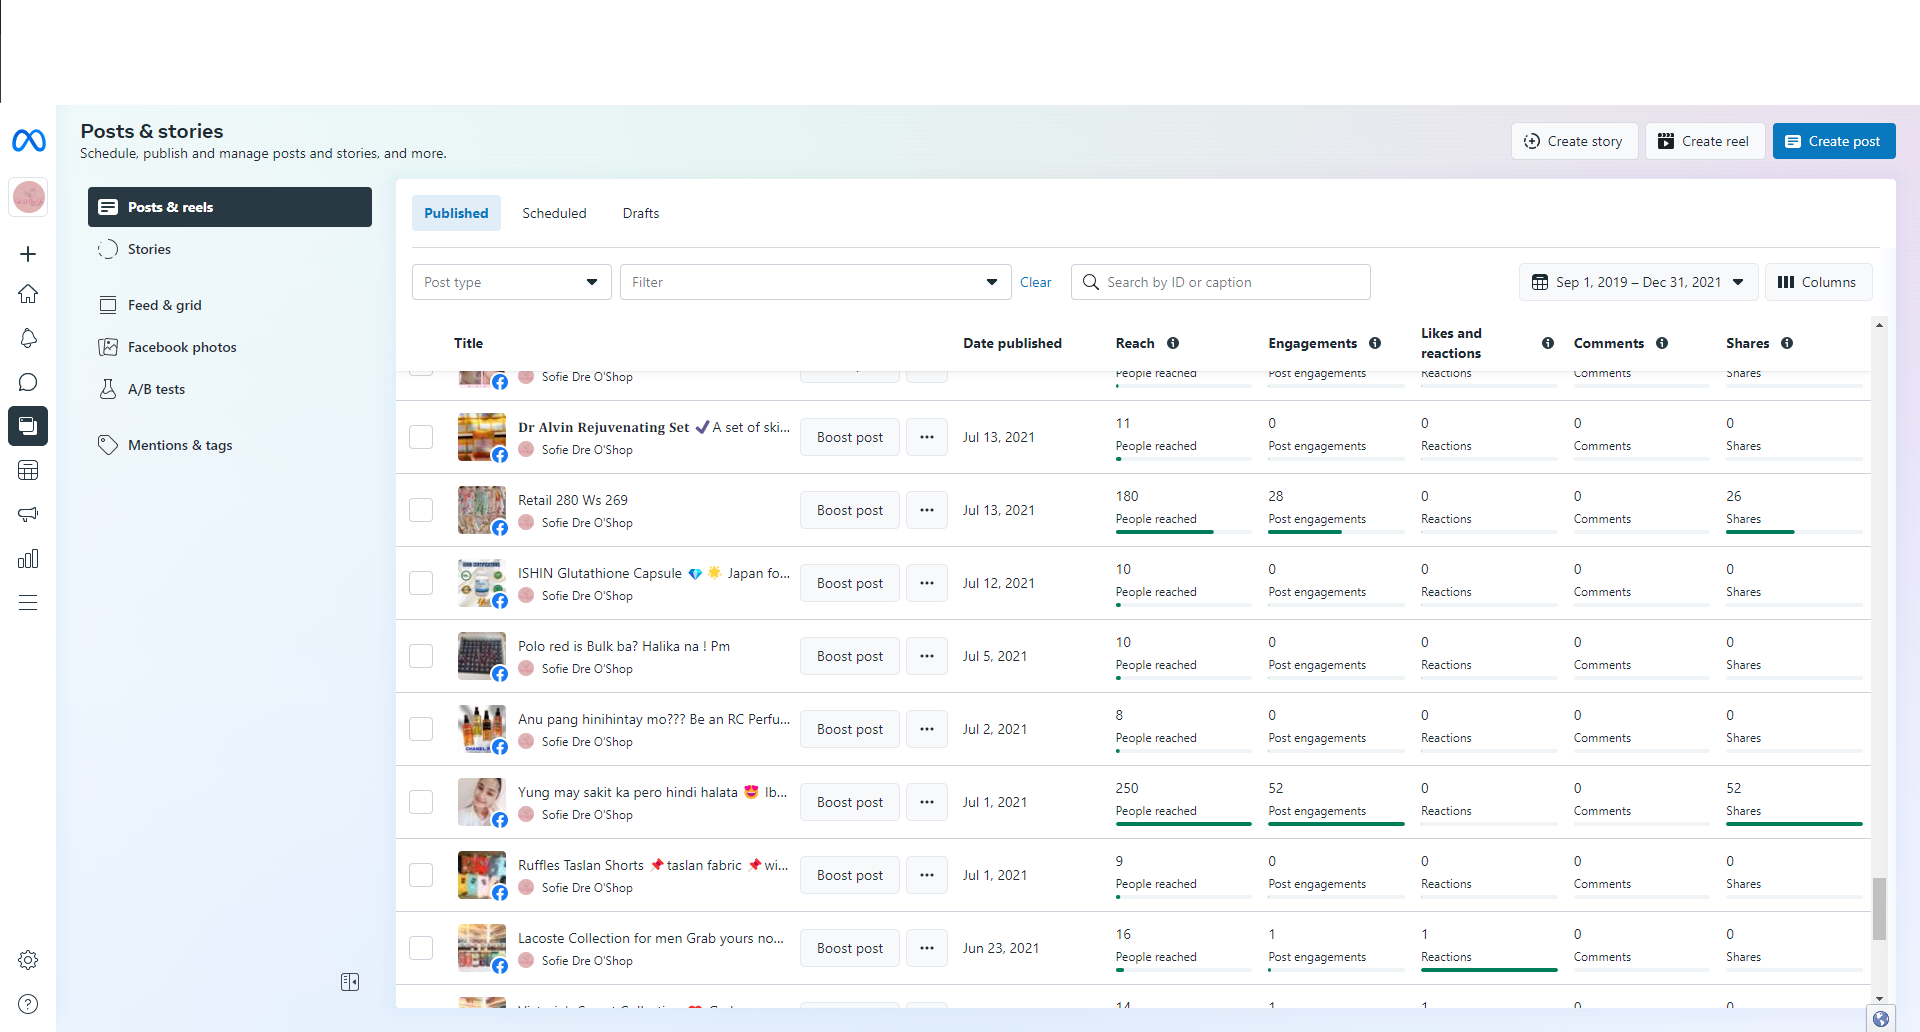Boost the Anu pang hinihintay post
This screenshot has width=1920, height=1032.
850,729
